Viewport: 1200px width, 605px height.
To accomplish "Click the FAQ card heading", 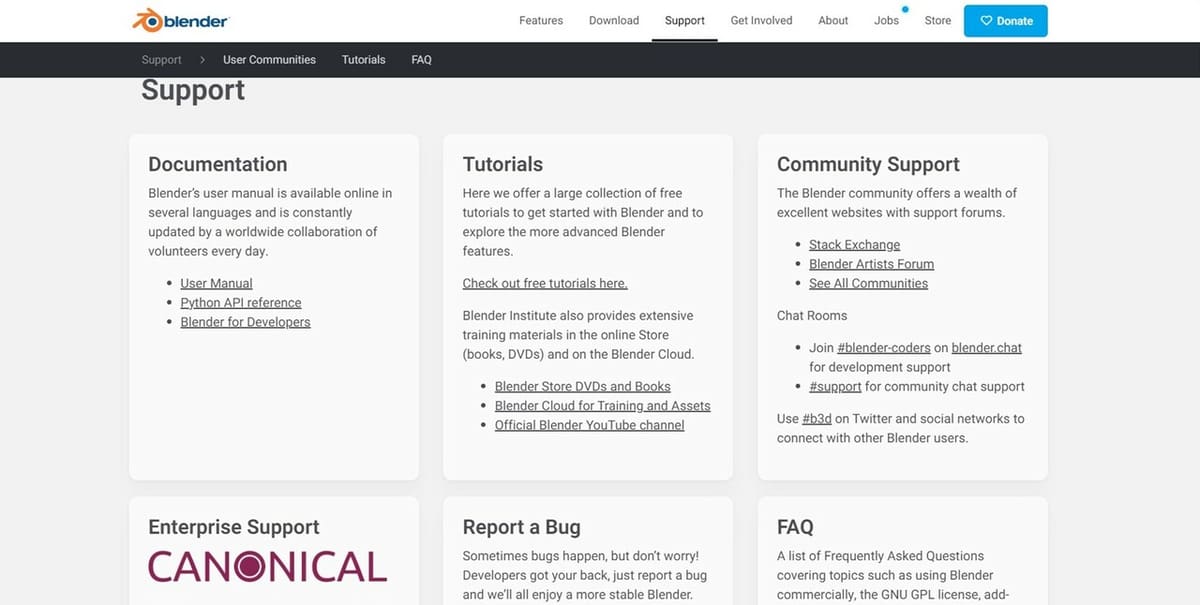I will [795, 527].
